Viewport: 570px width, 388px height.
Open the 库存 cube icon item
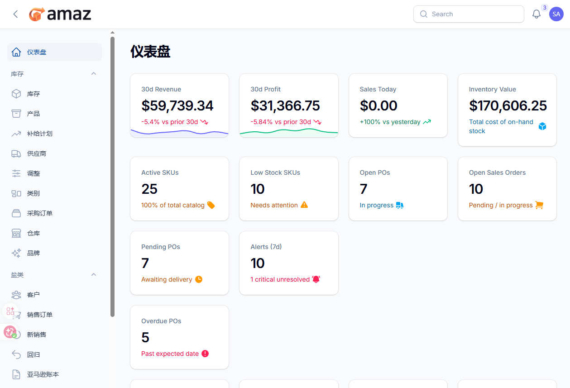tap(16, 94)
